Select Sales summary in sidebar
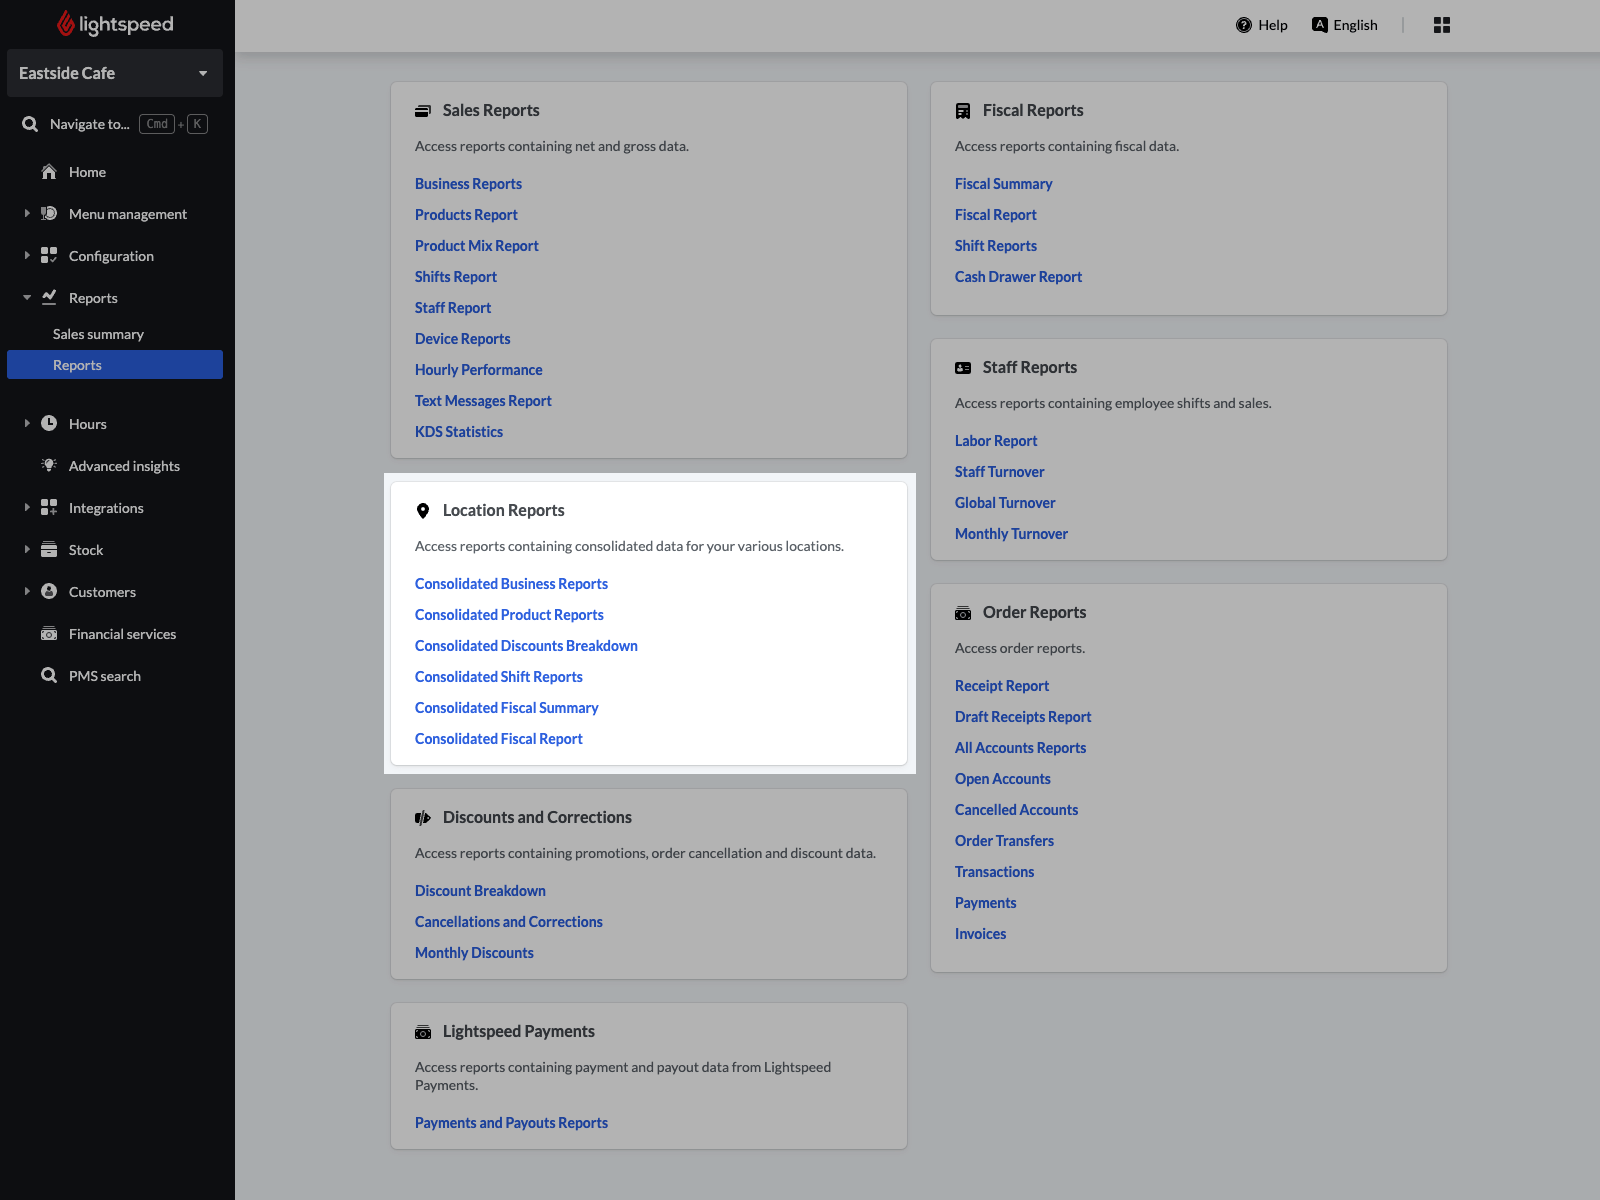Screen dimensions: 1600x1200 98,334
